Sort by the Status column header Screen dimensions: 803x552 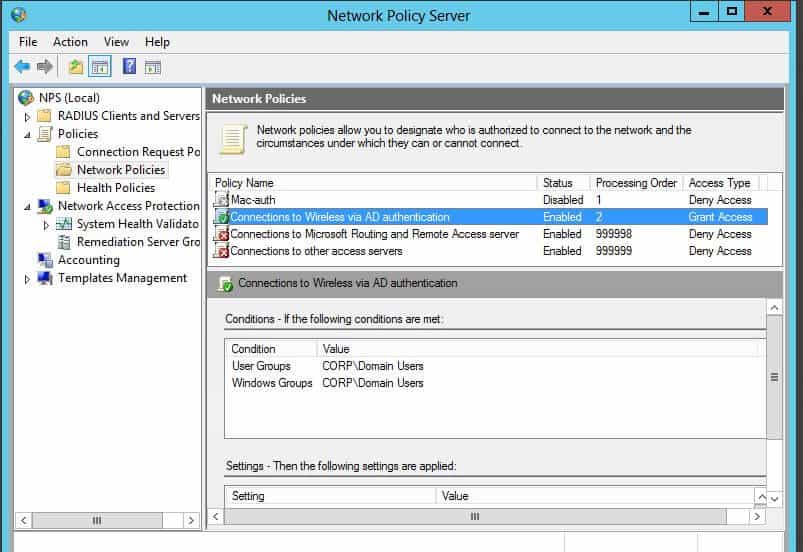pos(563,183)
